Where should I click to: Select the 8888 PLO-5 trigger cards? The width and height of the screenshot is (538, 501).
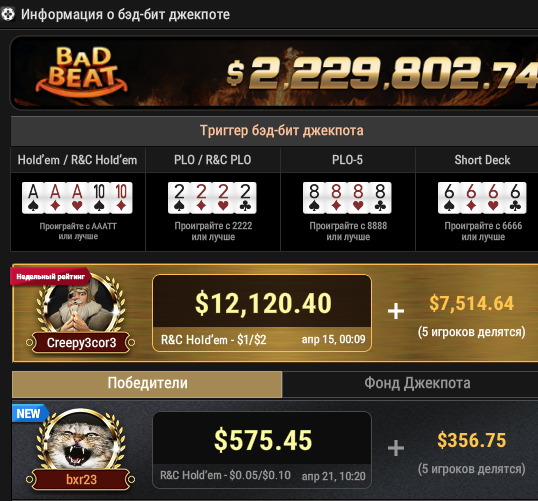coord(347,198)
